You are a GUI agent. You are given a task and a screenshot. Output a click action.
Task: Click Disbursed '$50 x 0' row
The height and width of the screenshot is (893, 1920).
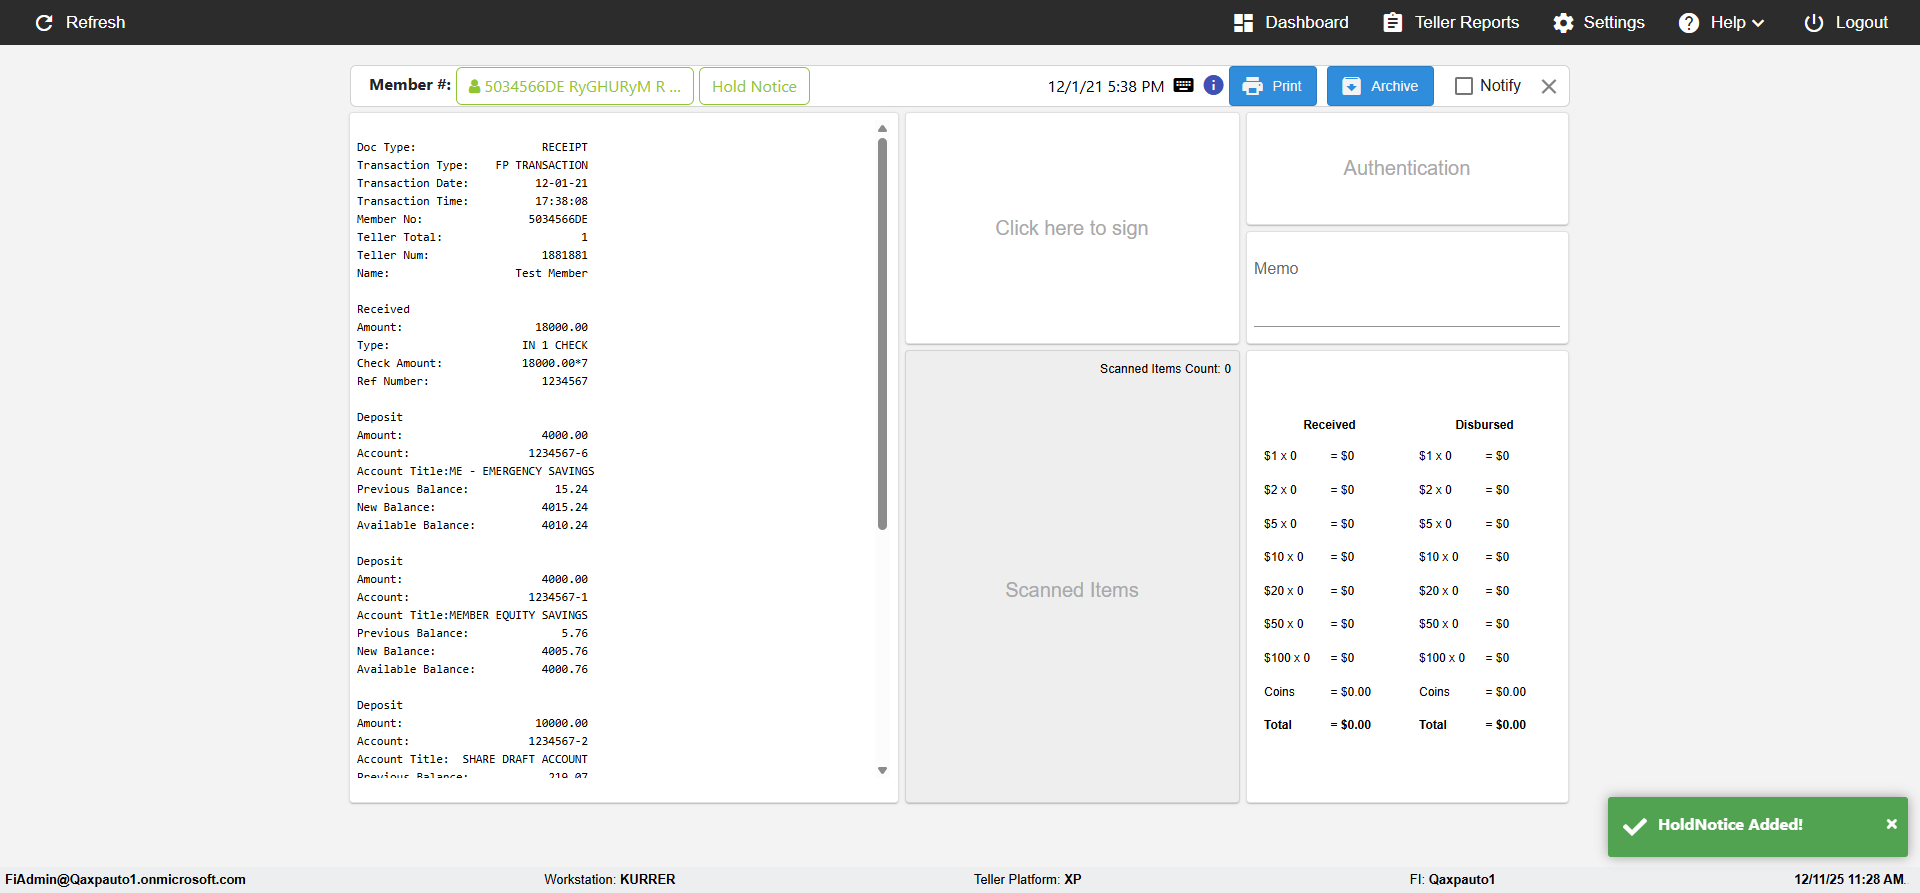1464,624
